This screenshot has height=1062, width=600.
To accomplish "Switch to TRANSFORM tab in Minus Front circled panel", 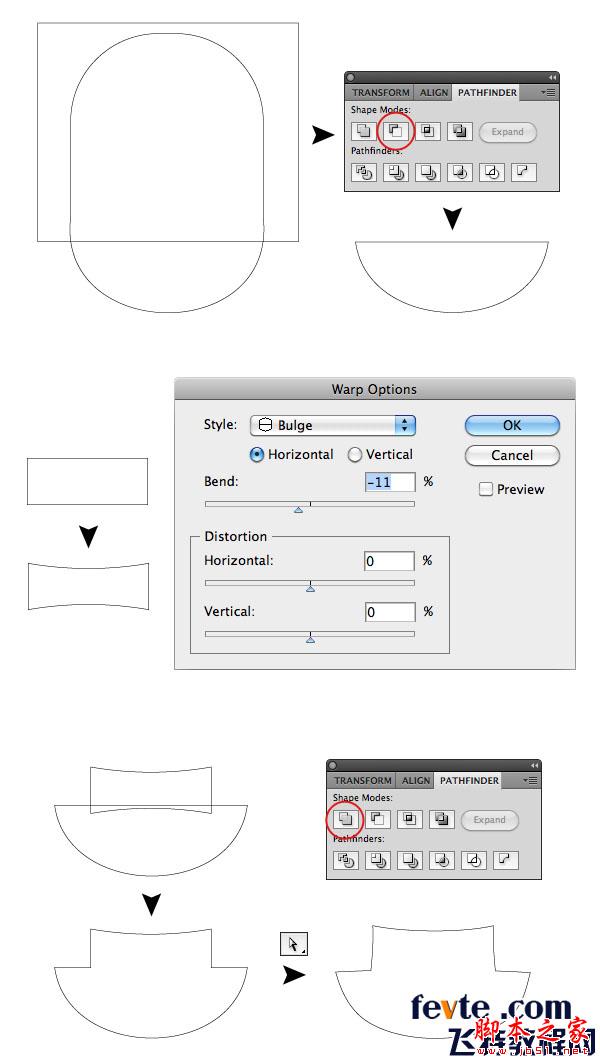I will click(381, 92).
